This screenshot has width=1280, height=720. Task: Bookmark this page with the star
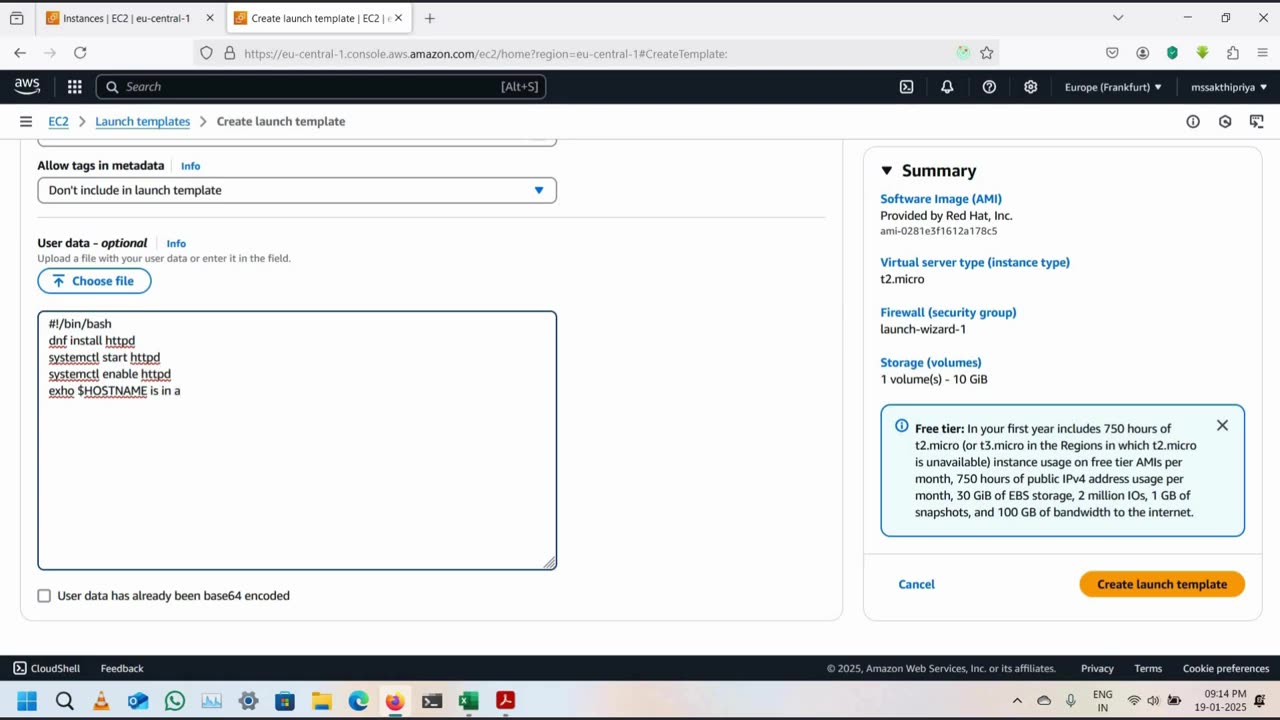(987, 53)
